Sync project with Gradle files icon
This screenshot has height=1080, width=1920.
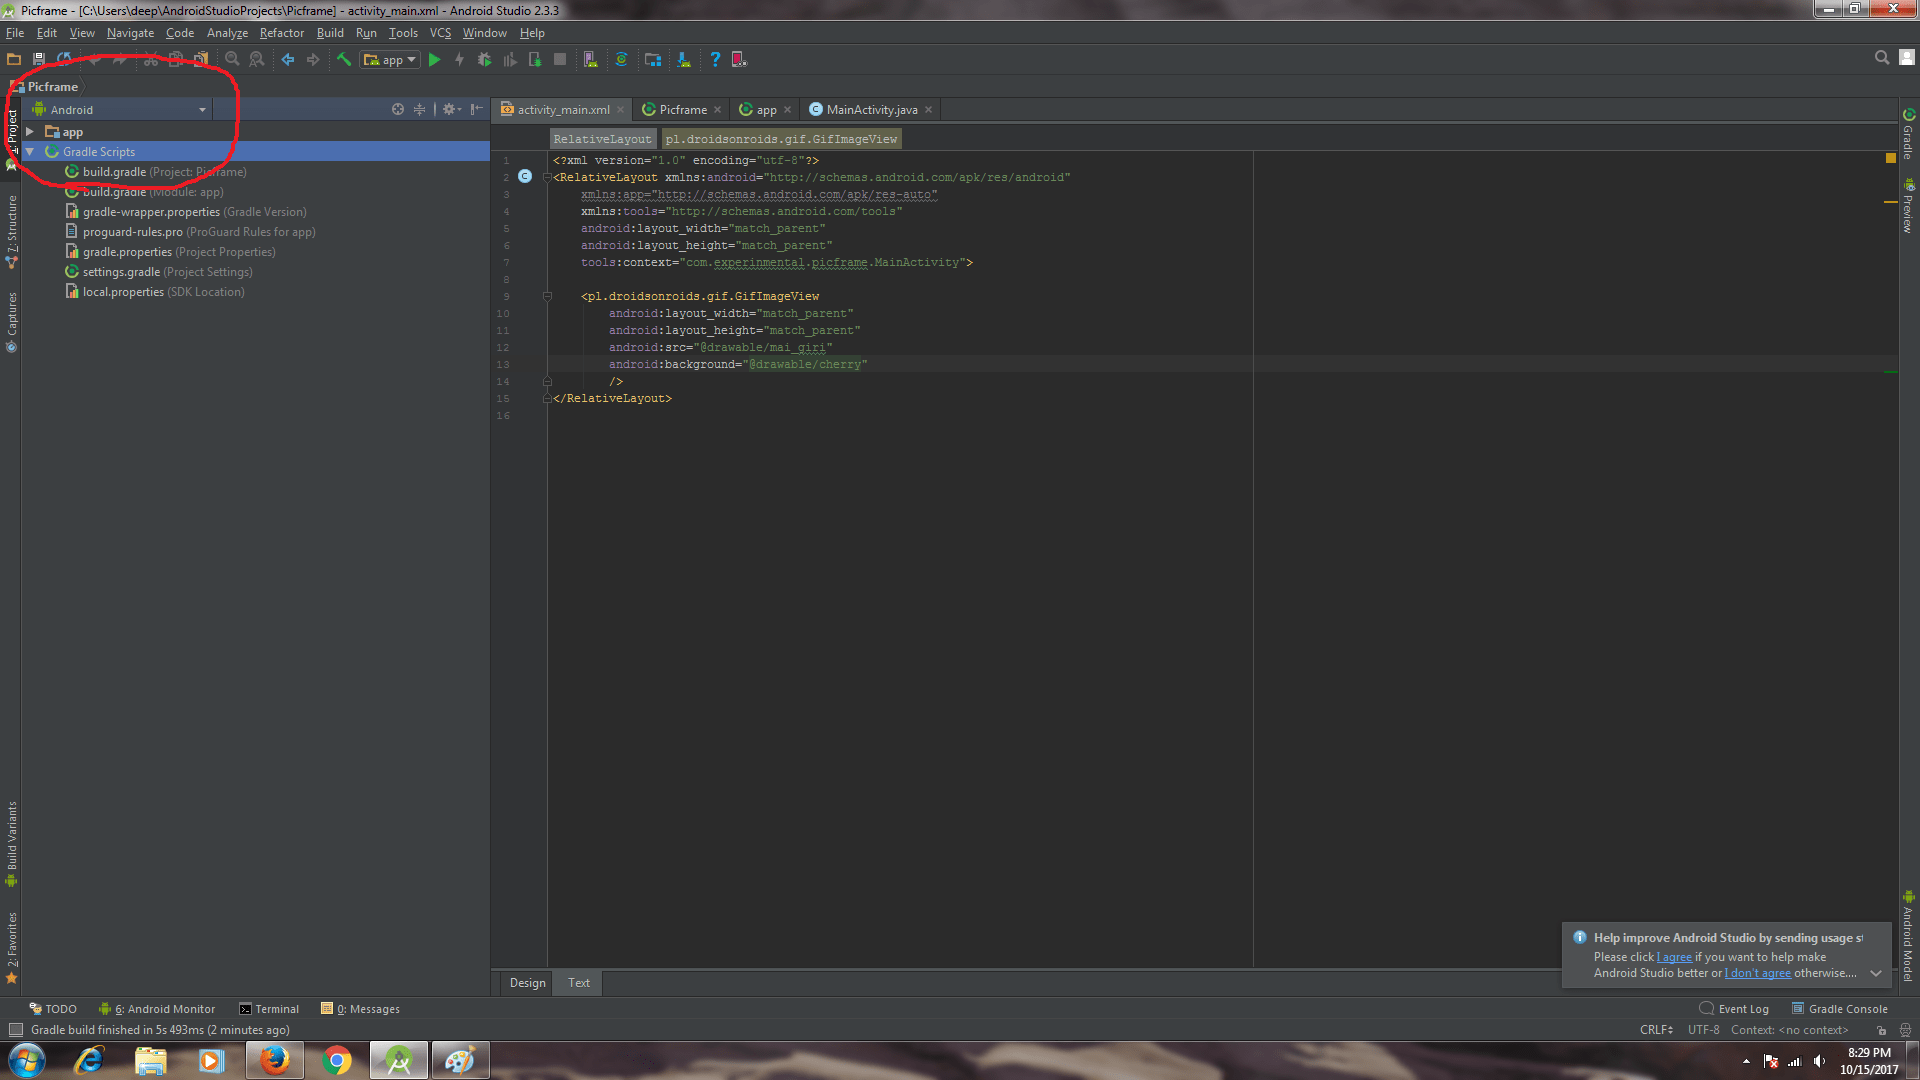point(621,60)
